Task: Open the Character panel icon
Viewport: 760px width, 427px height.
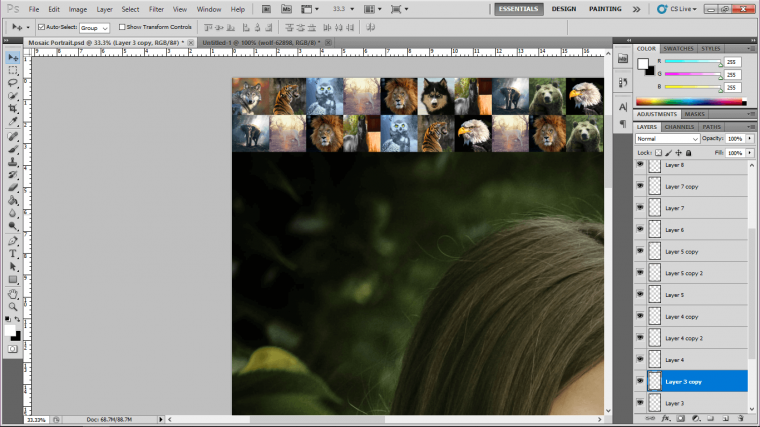Action: point(623,107)
